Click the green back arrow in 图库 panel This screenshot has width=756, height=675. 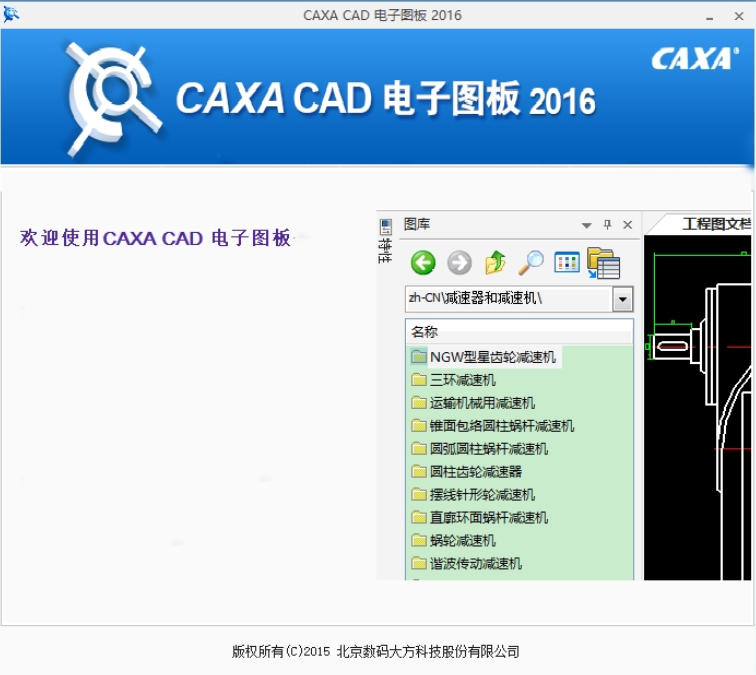click(x=423, y=263)
